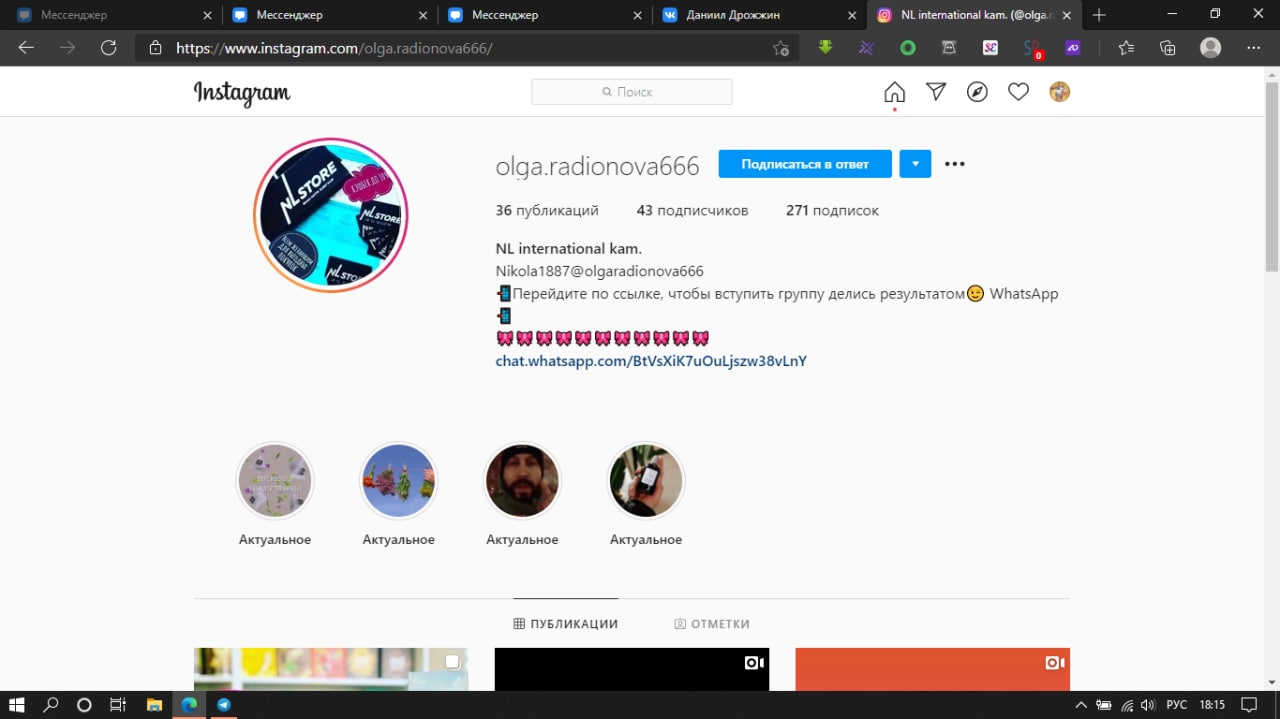
Task: Open Edge user profile icon
Action: [x=1211, y=48]
